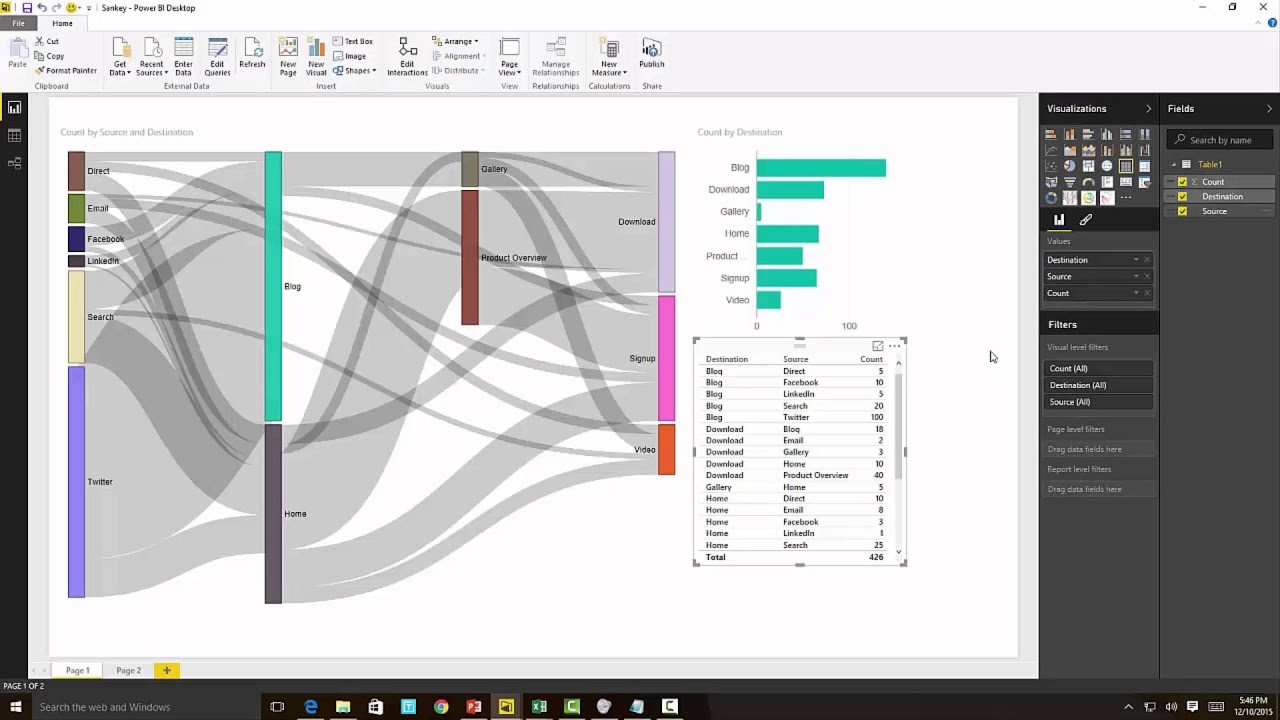Open the Page View dropdown
The image size is (1280, 720).
(x=510, y=56)
